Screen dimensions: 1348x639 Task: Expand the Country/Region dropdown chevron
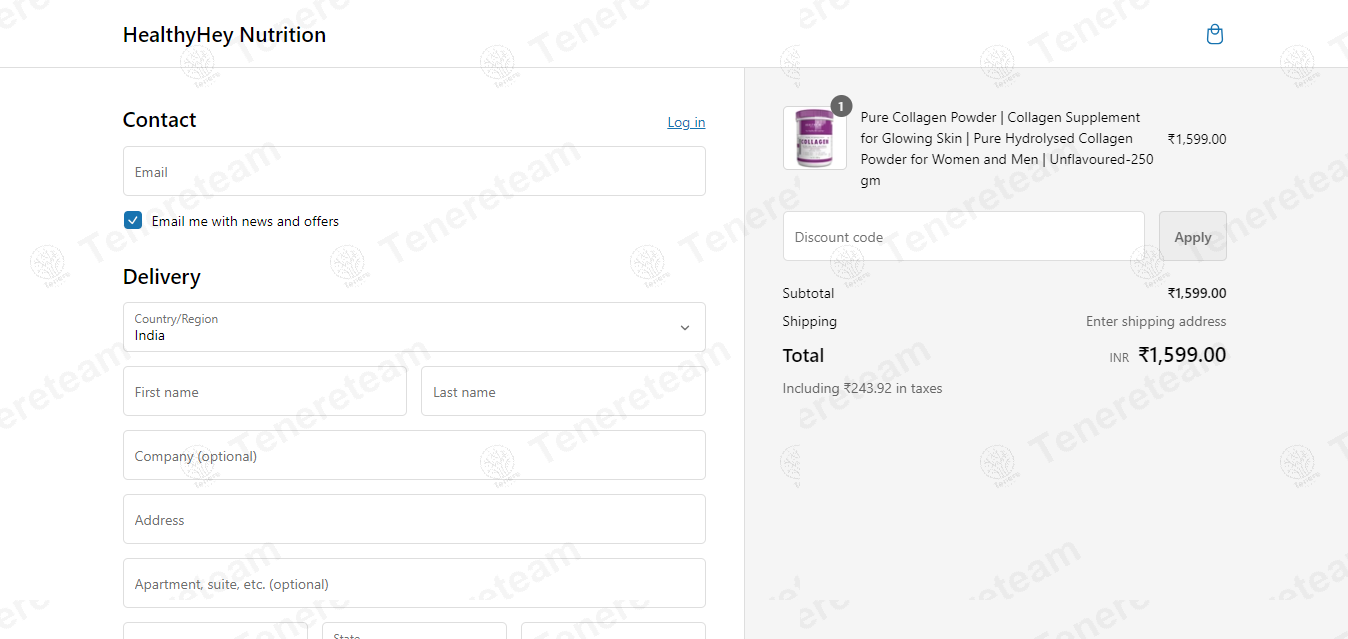click(684, 328)
